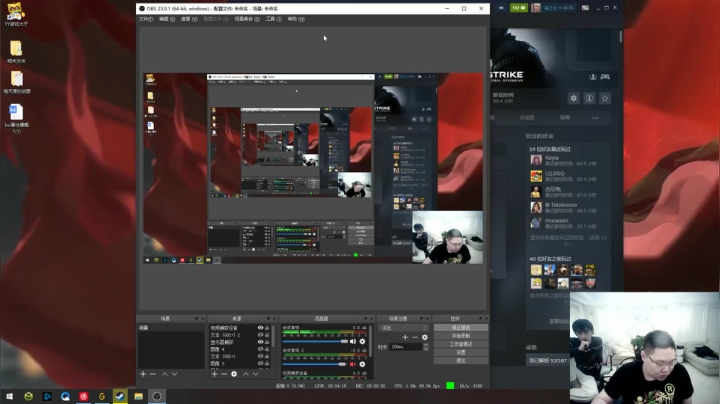The width and height of the screenshot is (720, 404).
Task: Open the Steam game settings gear
Action: [x=574, y=98]
